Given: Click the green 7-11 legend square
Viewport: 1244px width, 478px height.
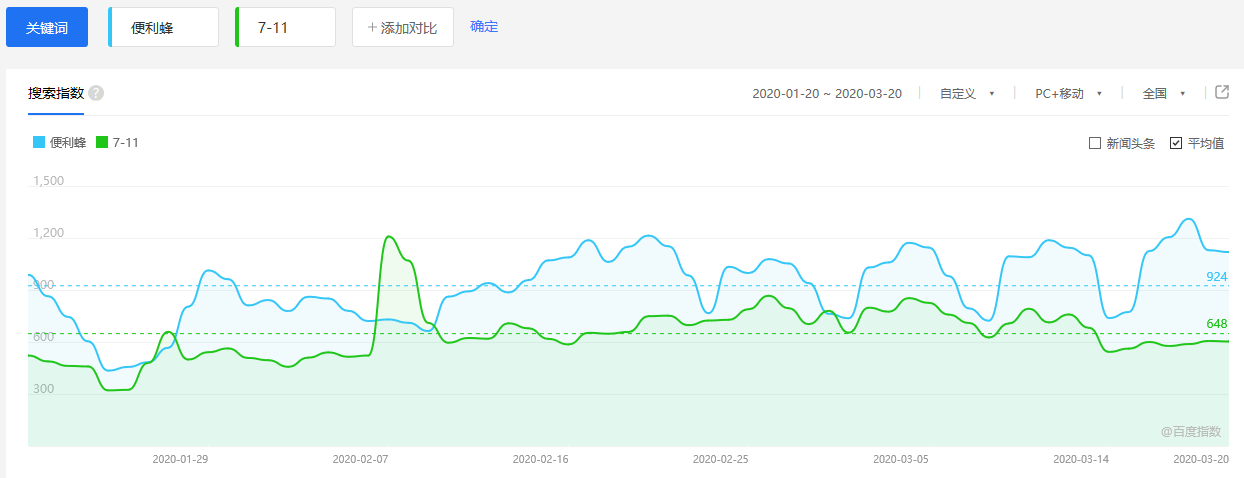Looking at the screenshot, I should (x=102, y=143).
